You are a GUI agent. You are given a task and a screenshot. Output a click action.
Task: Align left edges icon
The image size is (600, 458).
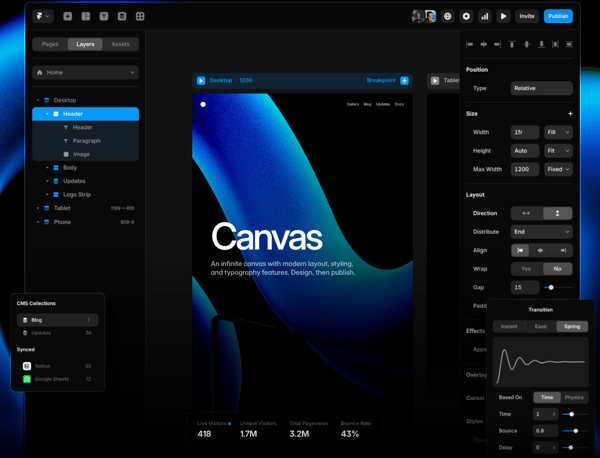(x=470, y=44)
